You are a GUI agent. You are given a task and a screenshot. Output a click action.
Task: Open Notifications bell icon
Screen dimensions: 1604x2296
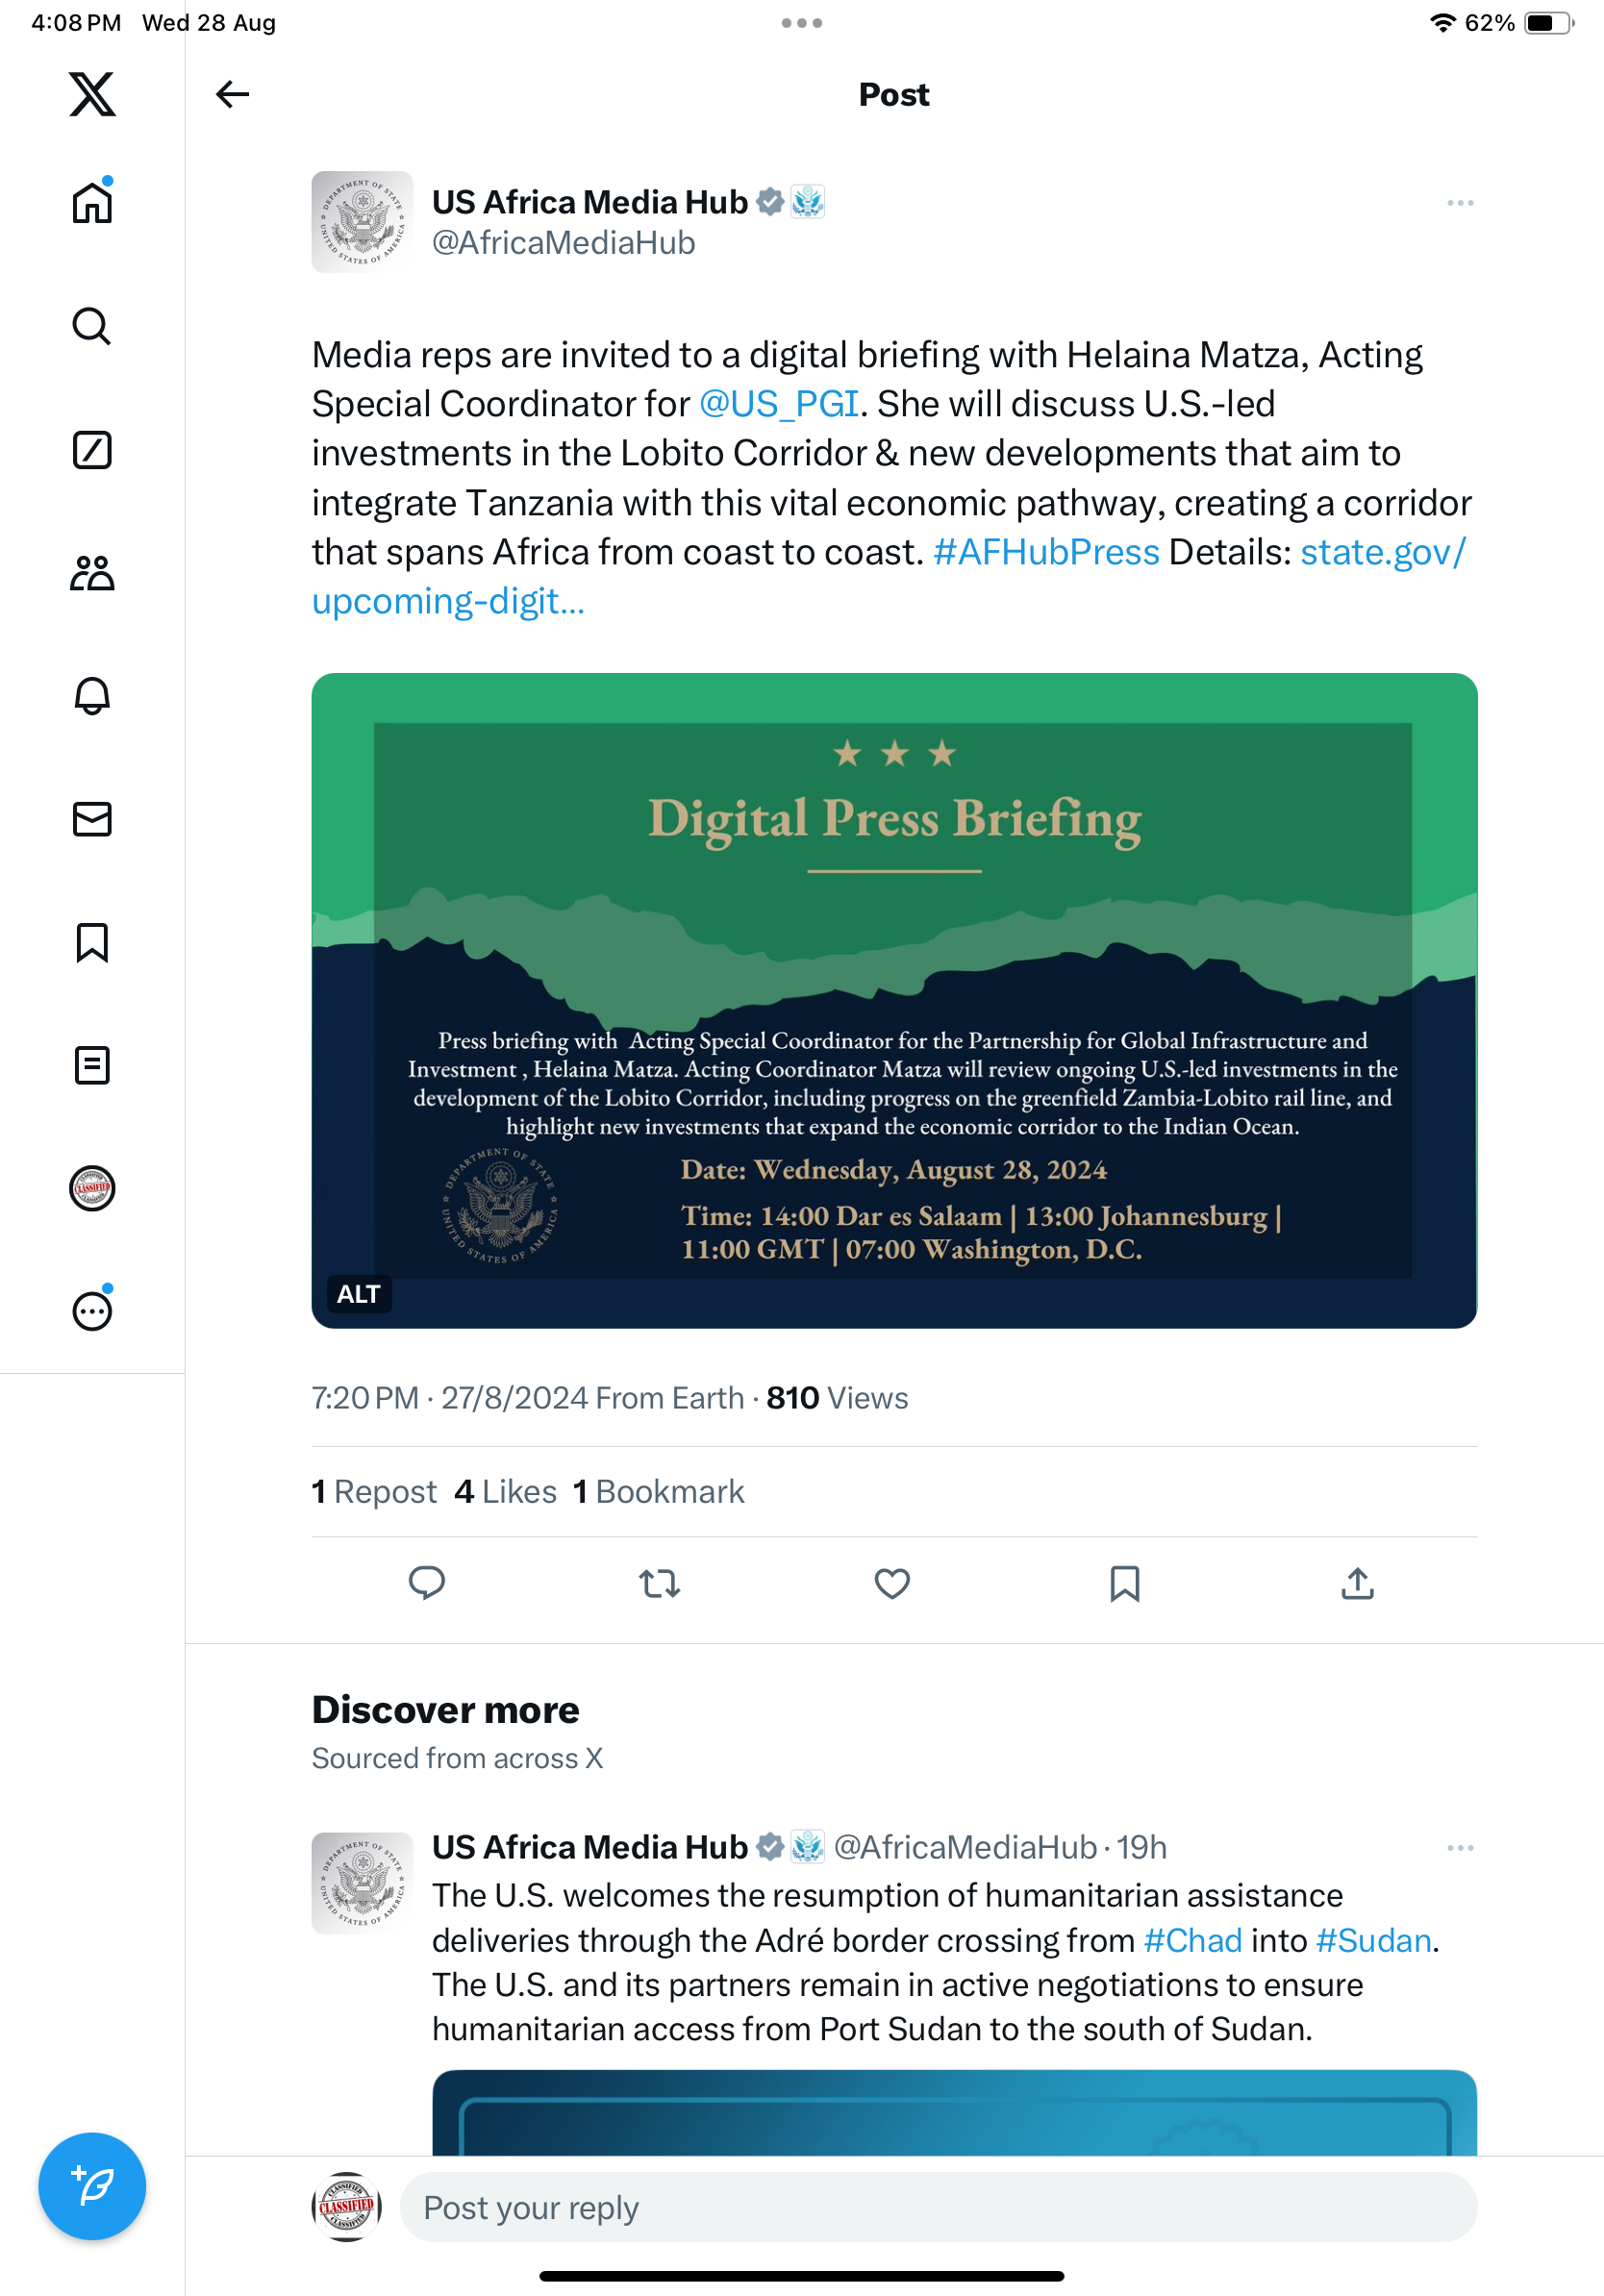click(x=92, y=696)
